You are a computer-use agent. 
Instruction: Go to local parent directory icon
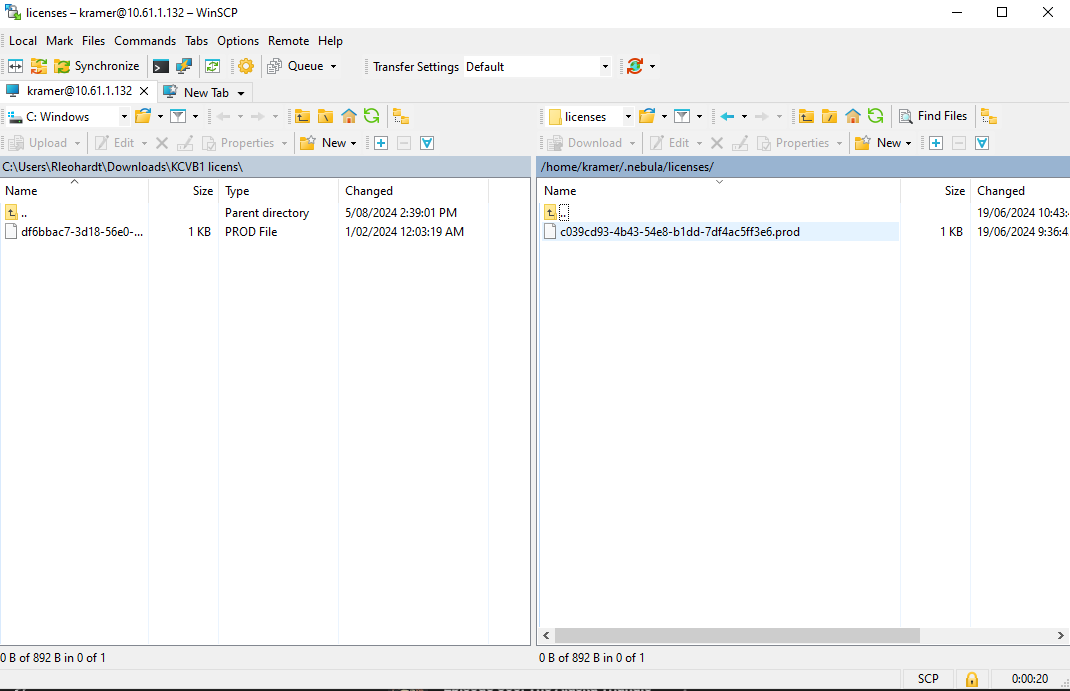click(x=302, y=116)
